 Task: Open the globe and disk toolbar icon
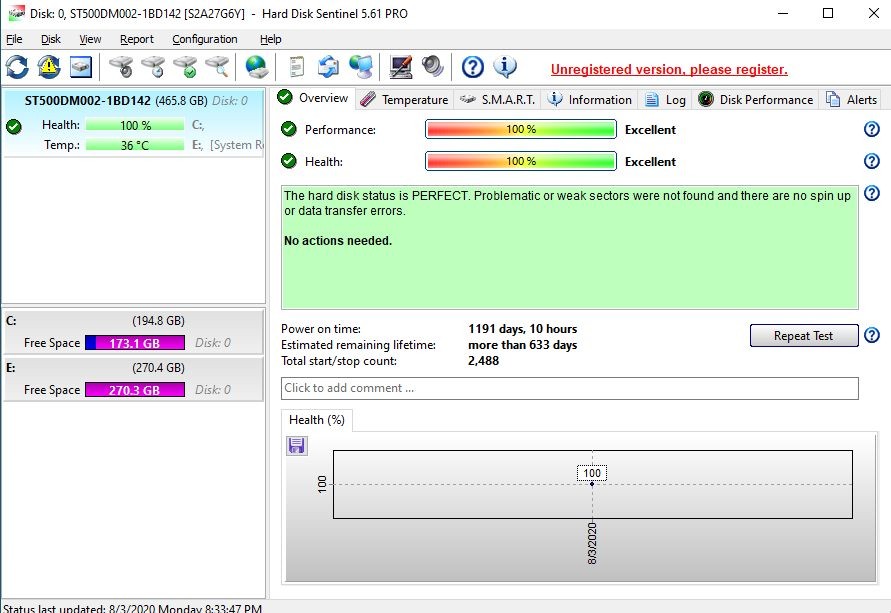[258, 67]
